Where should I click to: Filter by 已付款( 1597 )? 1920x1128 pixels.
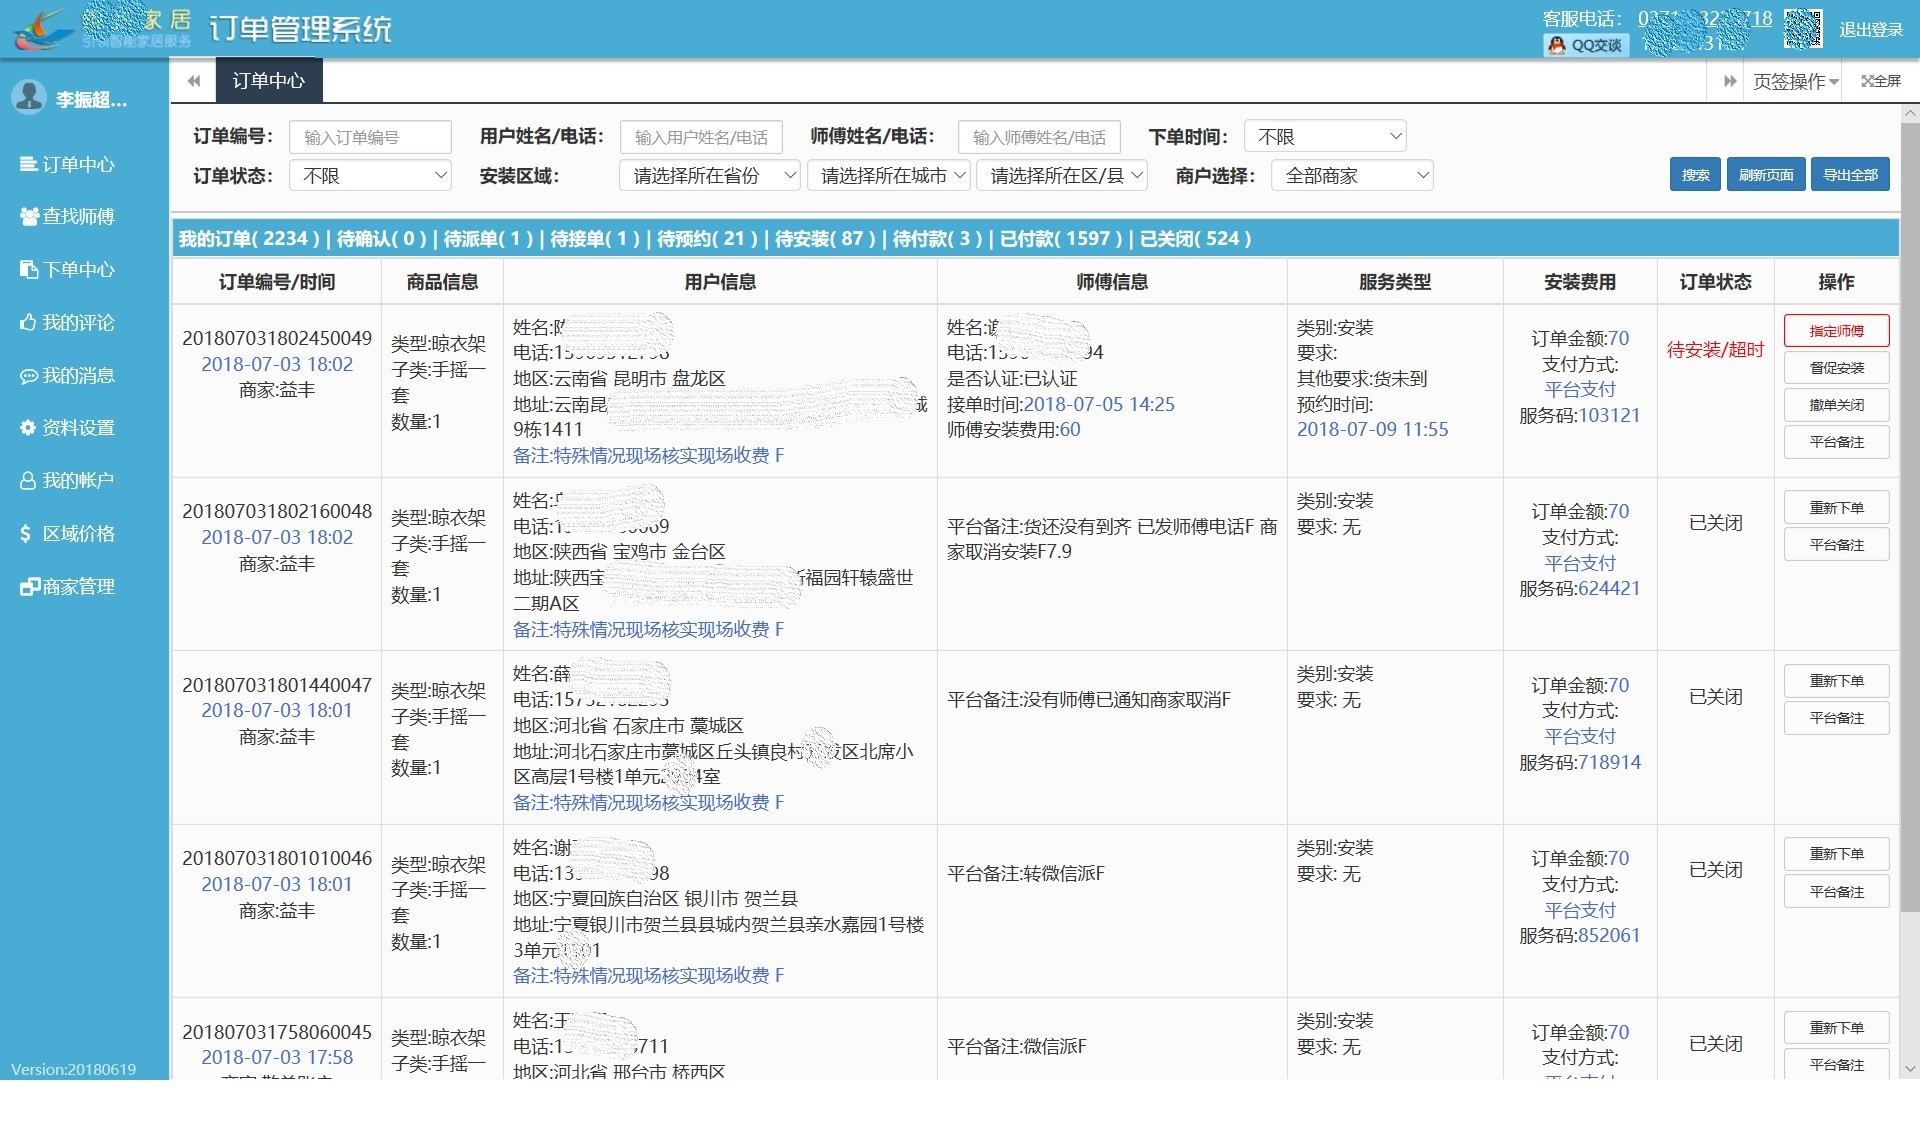(1062, 238)
